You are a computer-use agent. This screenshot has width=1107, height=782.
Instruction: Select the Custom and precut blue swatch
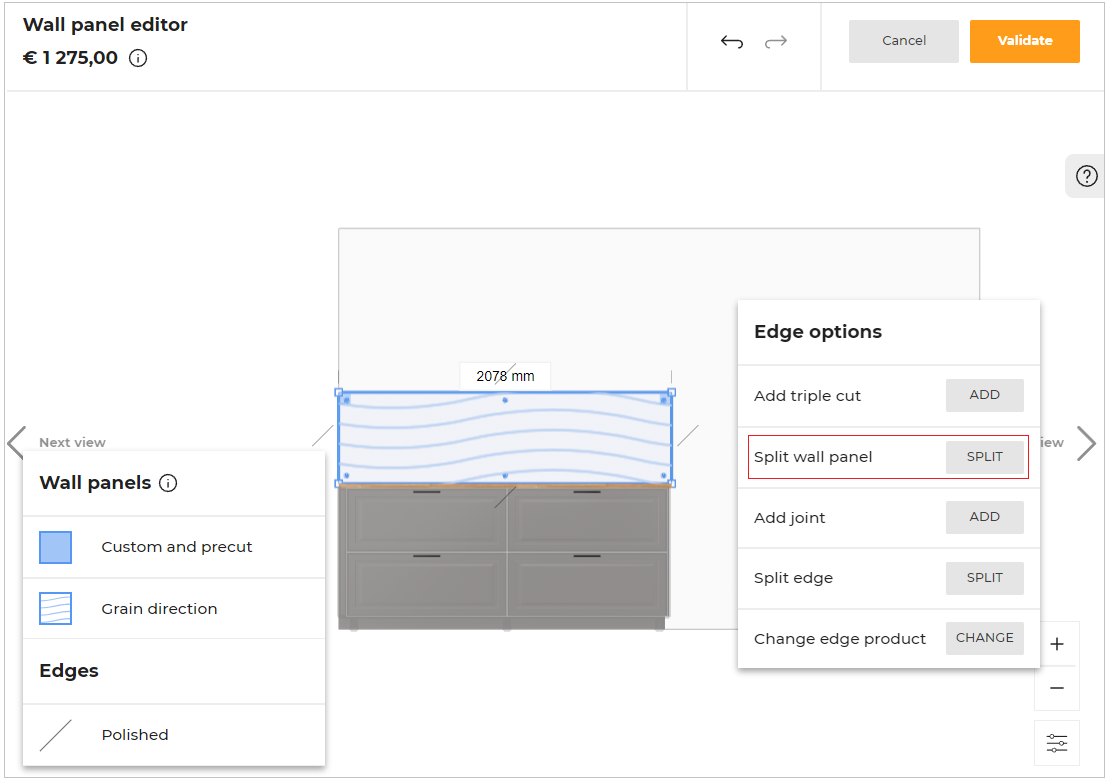pos(56,547)
